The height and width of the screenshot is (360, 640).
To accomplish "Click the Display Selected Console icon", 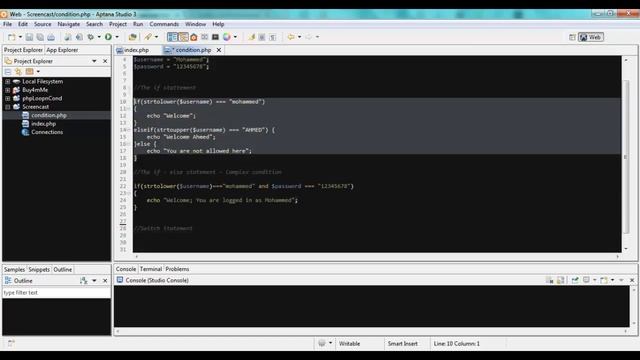I will tap(586, 280).
